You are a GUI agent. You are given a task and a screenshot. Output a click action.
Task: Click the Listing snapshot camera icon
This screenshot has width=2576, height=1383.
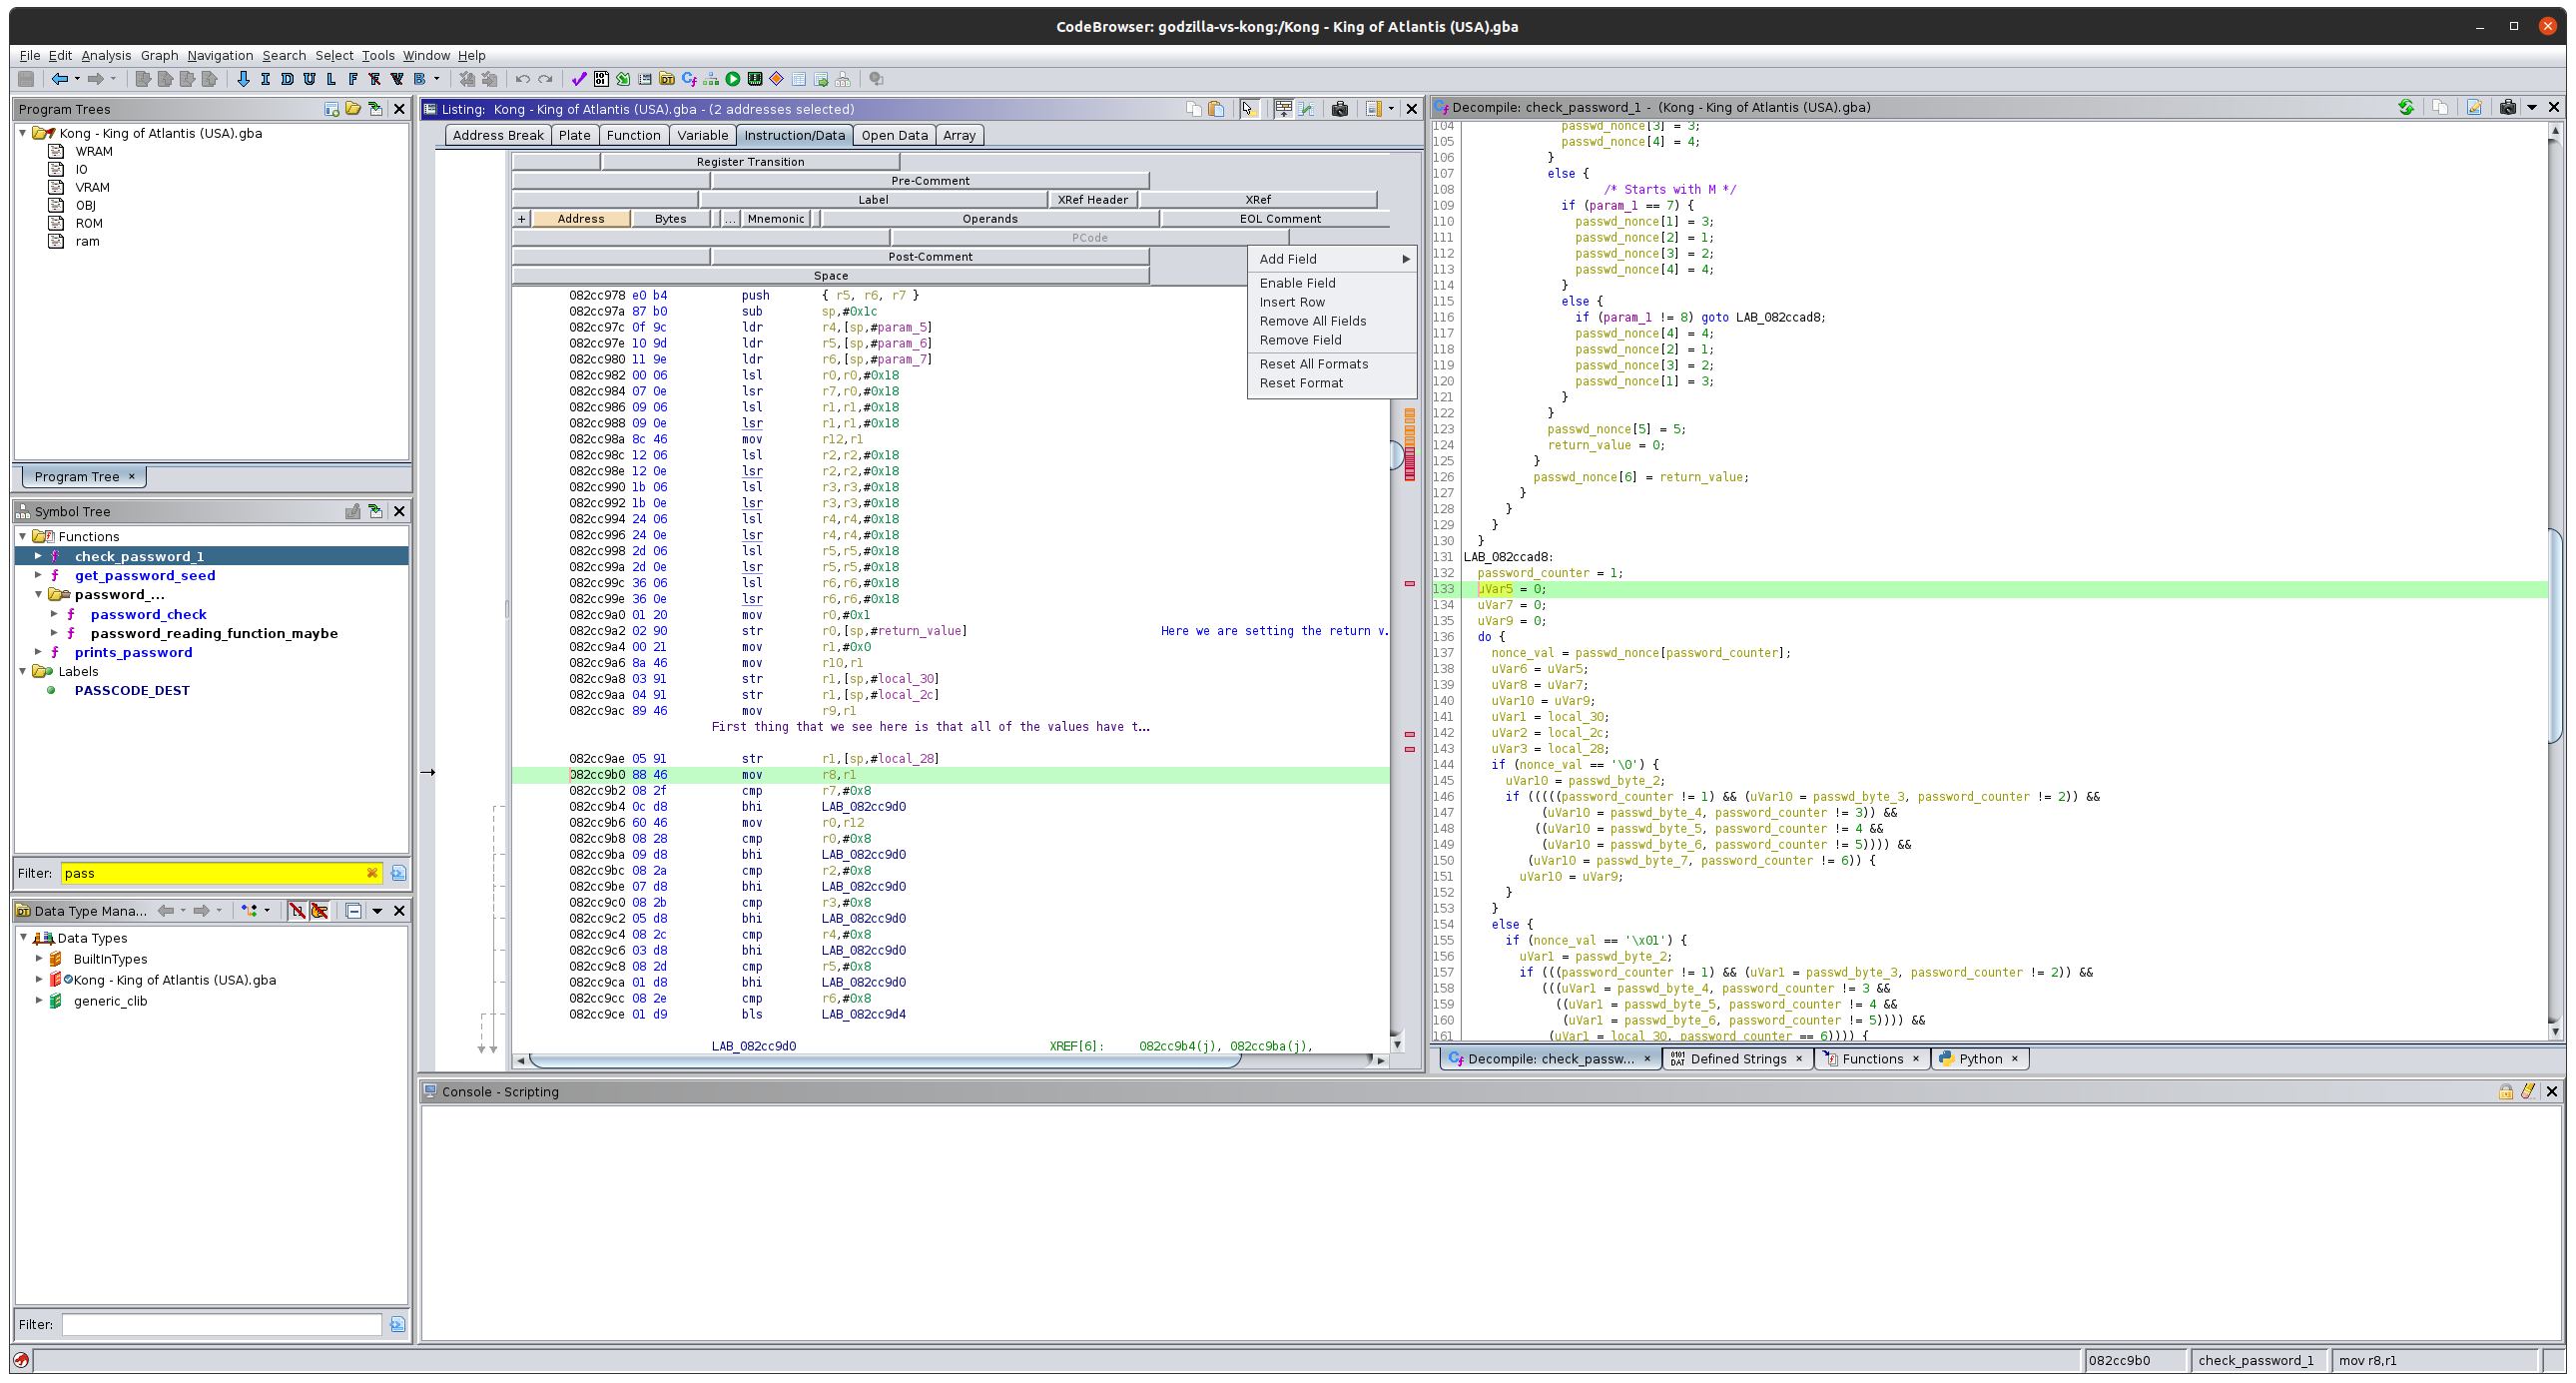[x=1340, y=109]
